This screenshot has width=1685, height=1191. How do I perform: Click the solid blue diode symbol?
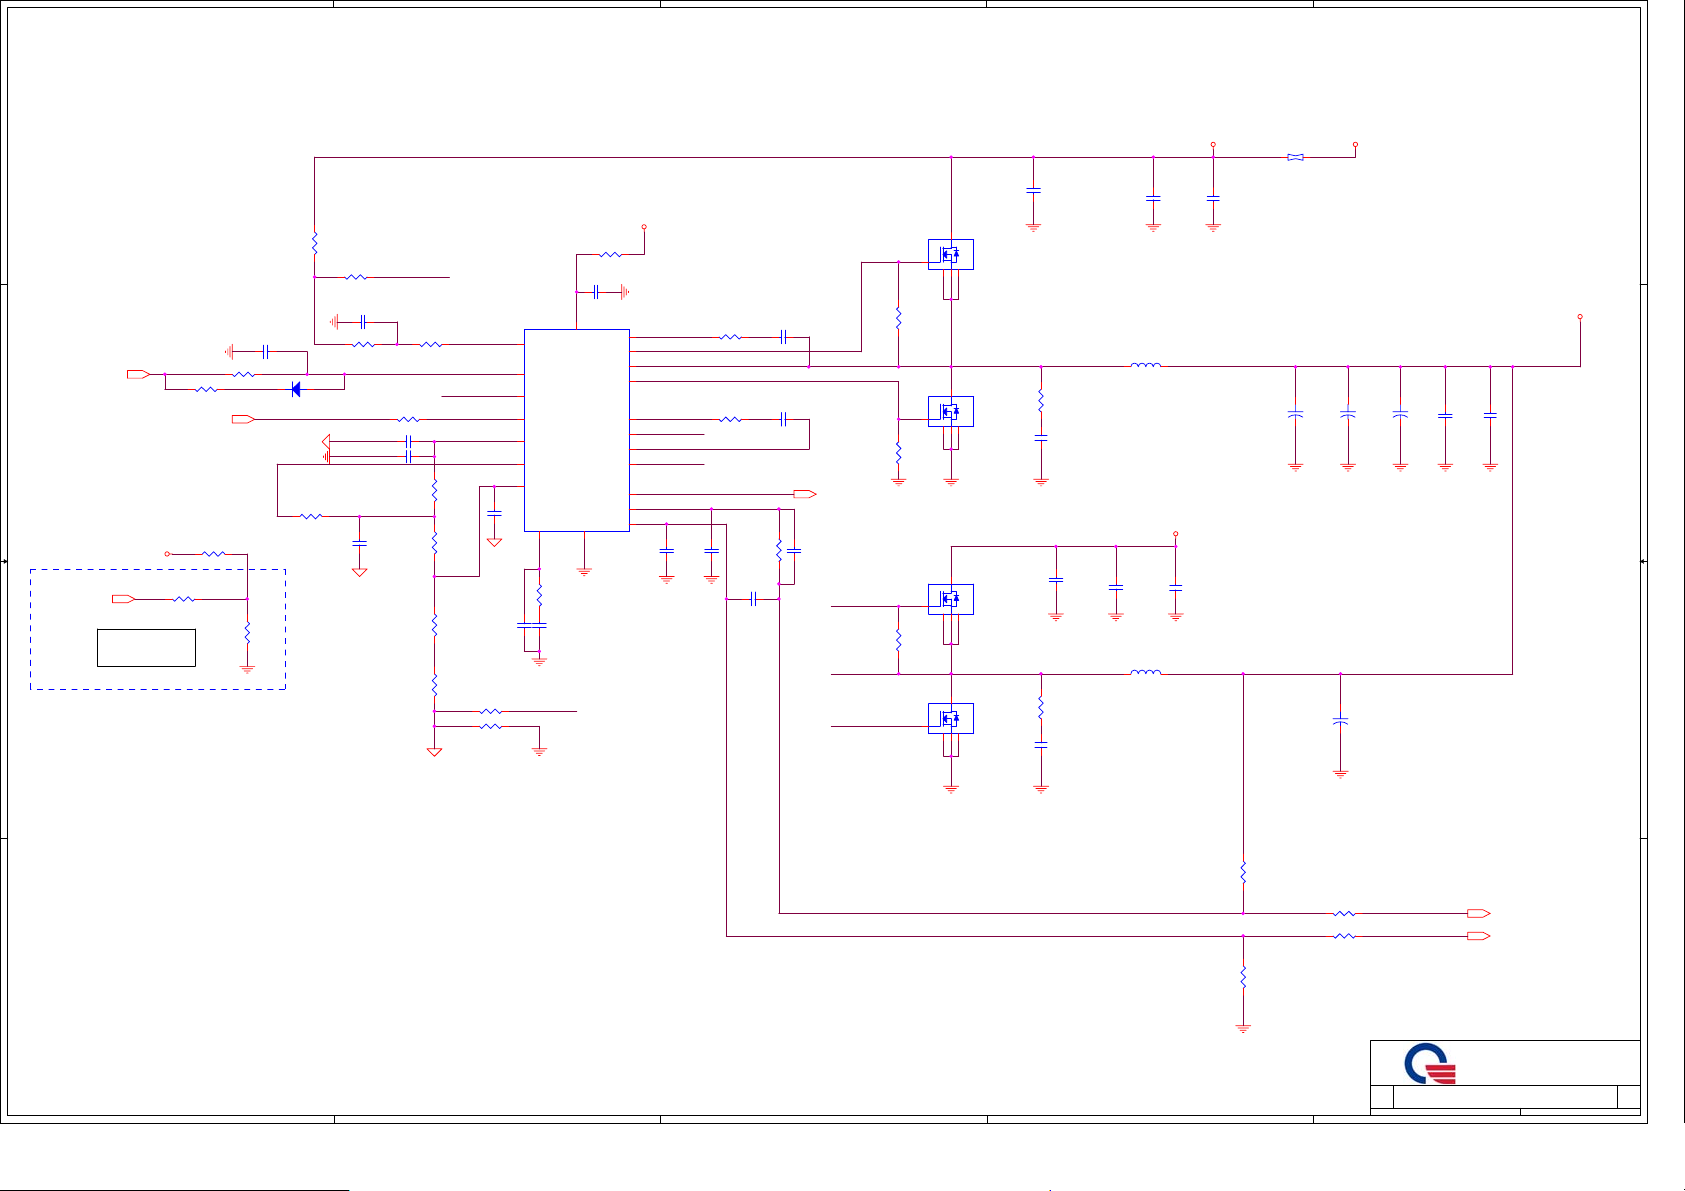point(296,389)
